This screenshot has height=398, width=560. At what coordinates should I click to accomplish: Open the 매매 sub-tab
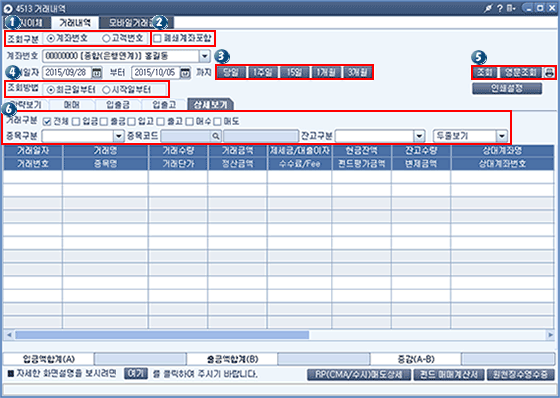pos(72,105)
